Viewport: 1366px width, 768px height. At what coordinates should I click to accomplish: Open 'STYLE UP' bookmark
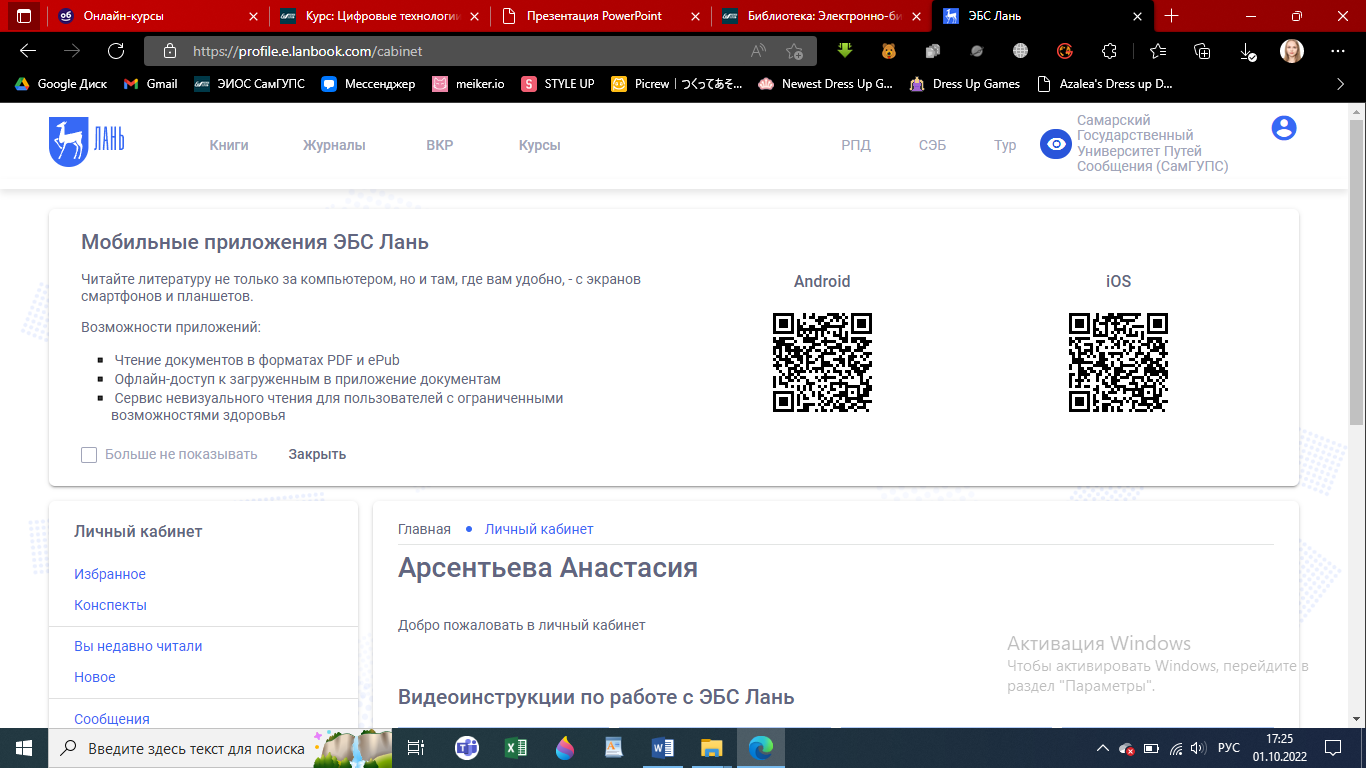point(558,84)
